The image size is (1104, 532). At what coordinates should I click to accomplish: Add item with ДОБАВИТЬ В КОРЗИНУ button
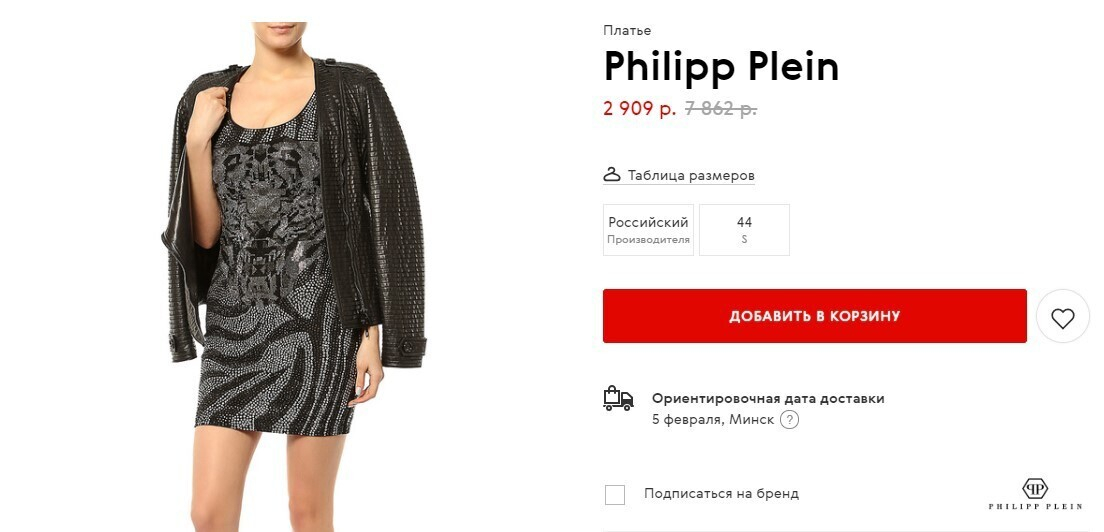(x=815, y=316)
